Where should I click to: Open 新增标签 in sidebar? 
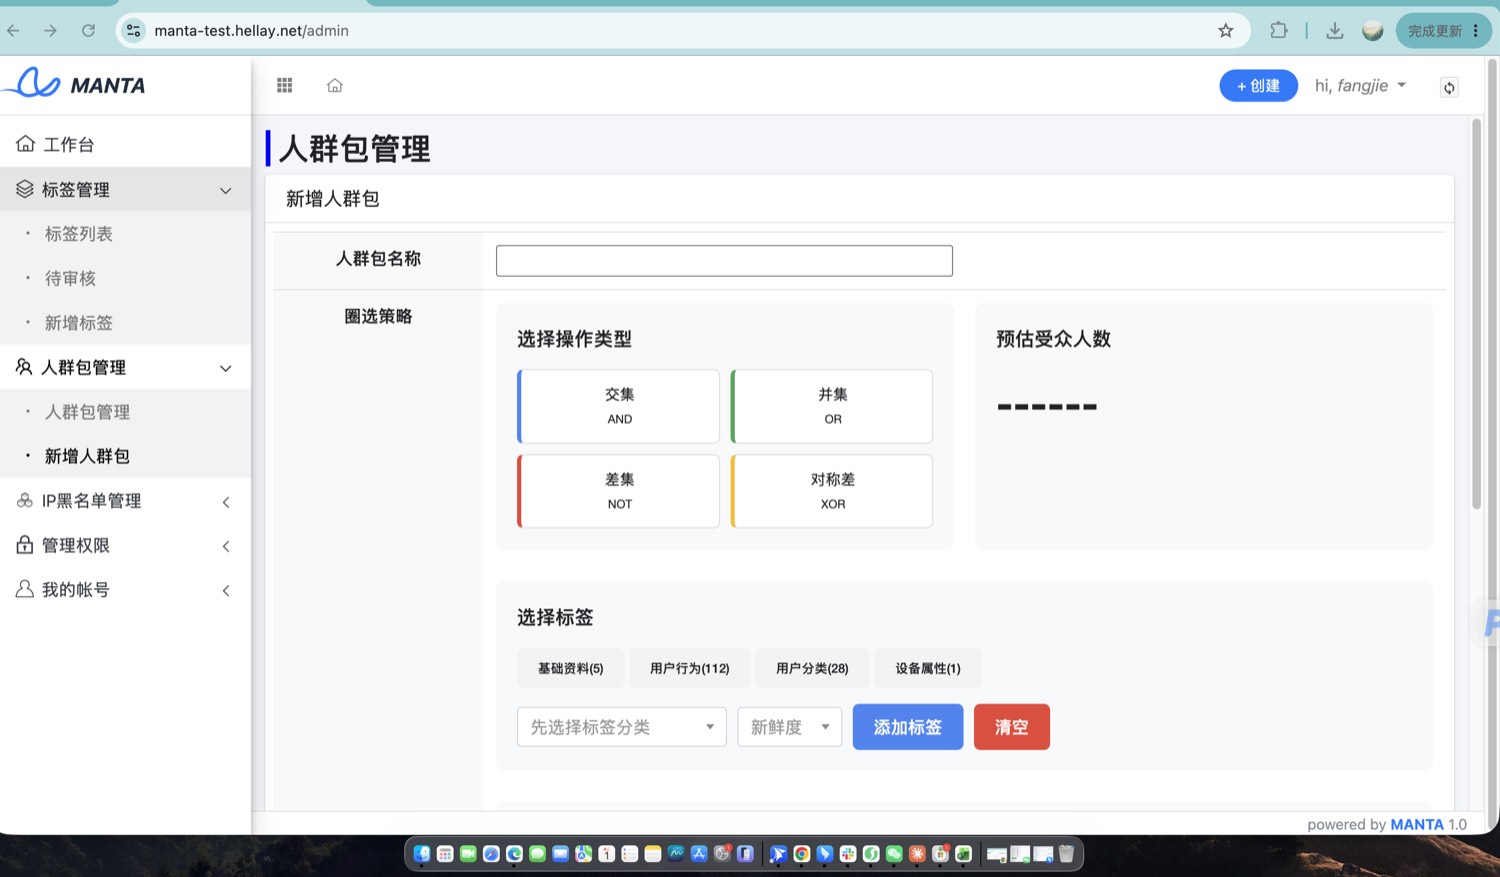pos(79,323)
